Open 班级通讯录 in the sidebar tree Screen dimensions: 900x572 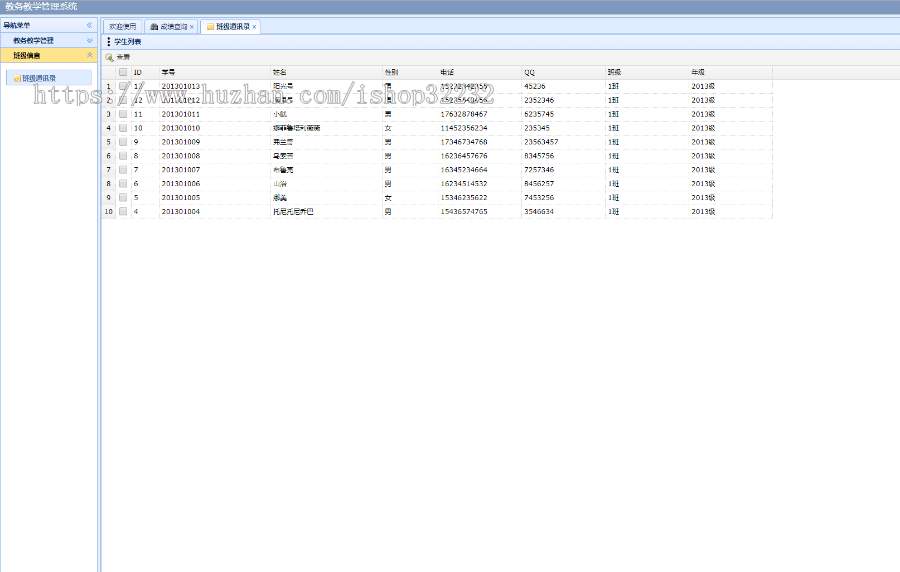pyautogui.click(x=40, y=78)
